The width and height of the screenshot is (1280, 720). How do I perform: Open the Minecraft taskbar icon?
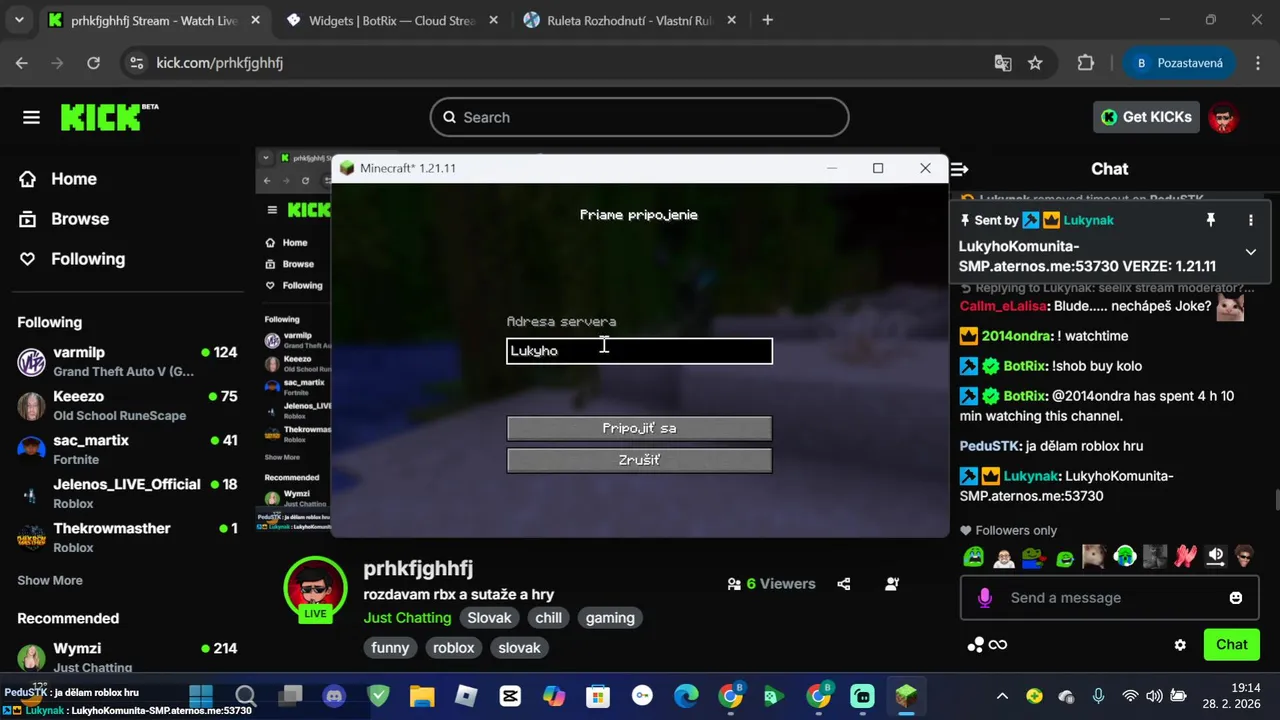[906, 696]
